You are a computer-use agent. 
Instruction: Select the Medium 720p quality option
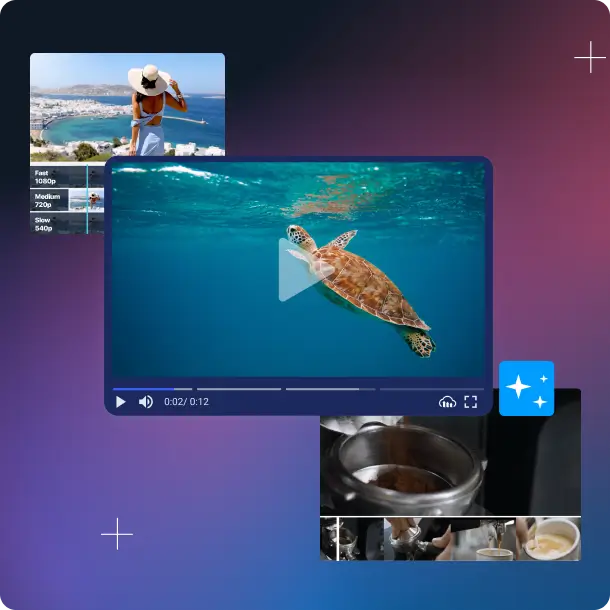coord(49,200)
